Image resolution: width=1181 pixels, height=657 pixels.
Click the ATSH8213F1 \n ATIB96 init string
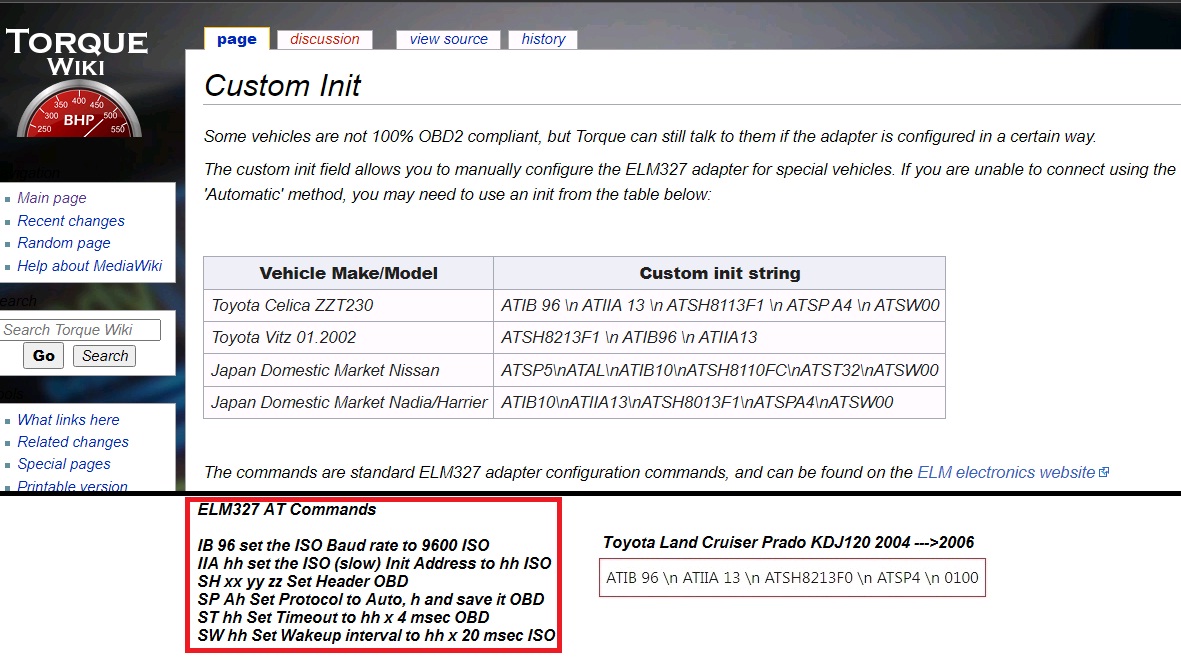[x=719, y=338]
